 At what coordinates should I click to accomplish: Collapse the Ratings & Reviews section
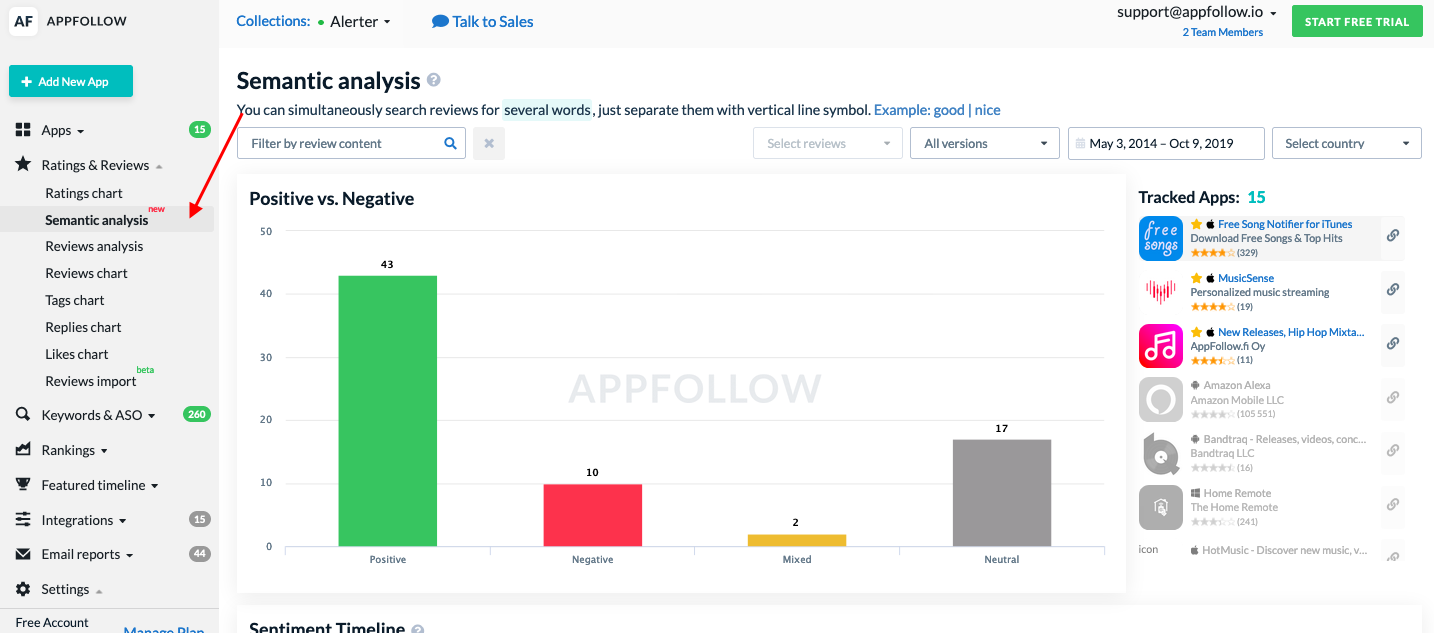[102, 165]
